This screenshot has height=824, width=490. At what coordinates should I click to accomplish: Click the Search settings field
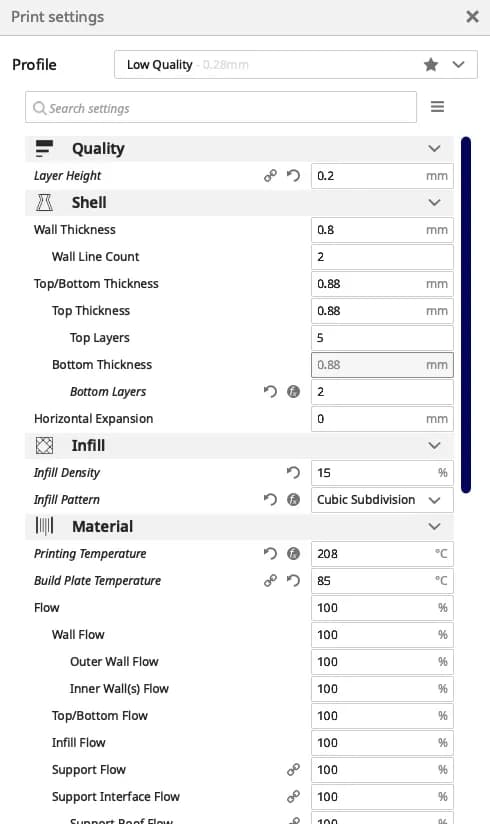pyautogui.click(x=221, y=108)
